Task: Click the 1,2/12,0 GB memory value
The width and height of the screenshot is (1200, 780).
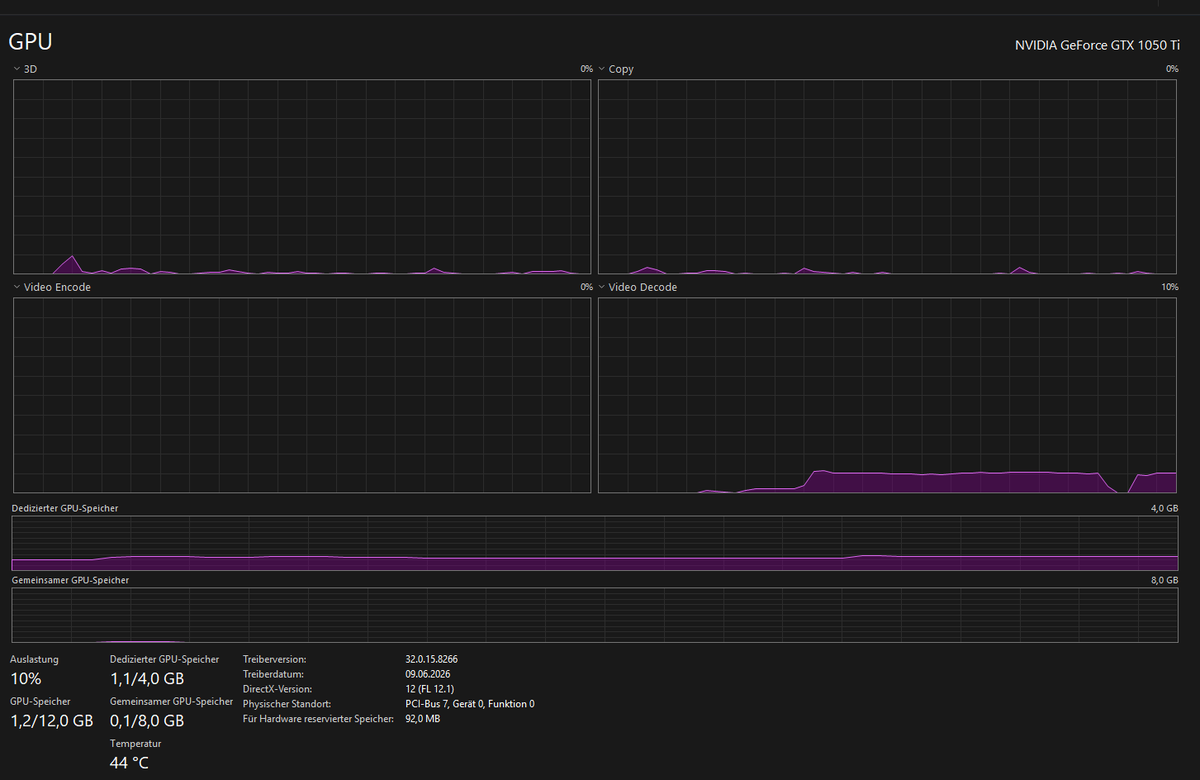Action: coord(52,720)
